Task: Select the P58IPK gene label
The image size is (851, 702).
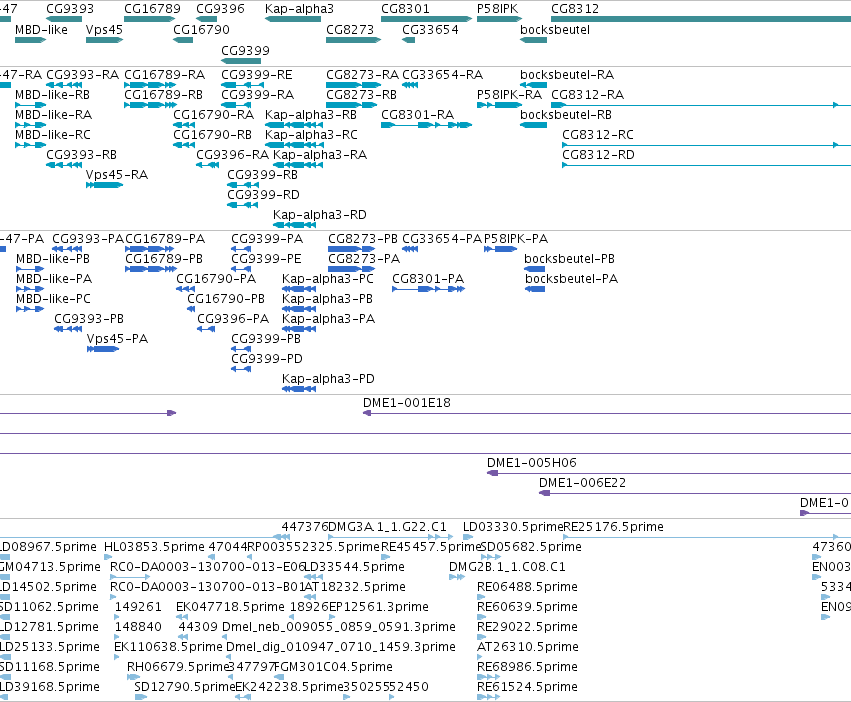Action: tap(498, 9)
